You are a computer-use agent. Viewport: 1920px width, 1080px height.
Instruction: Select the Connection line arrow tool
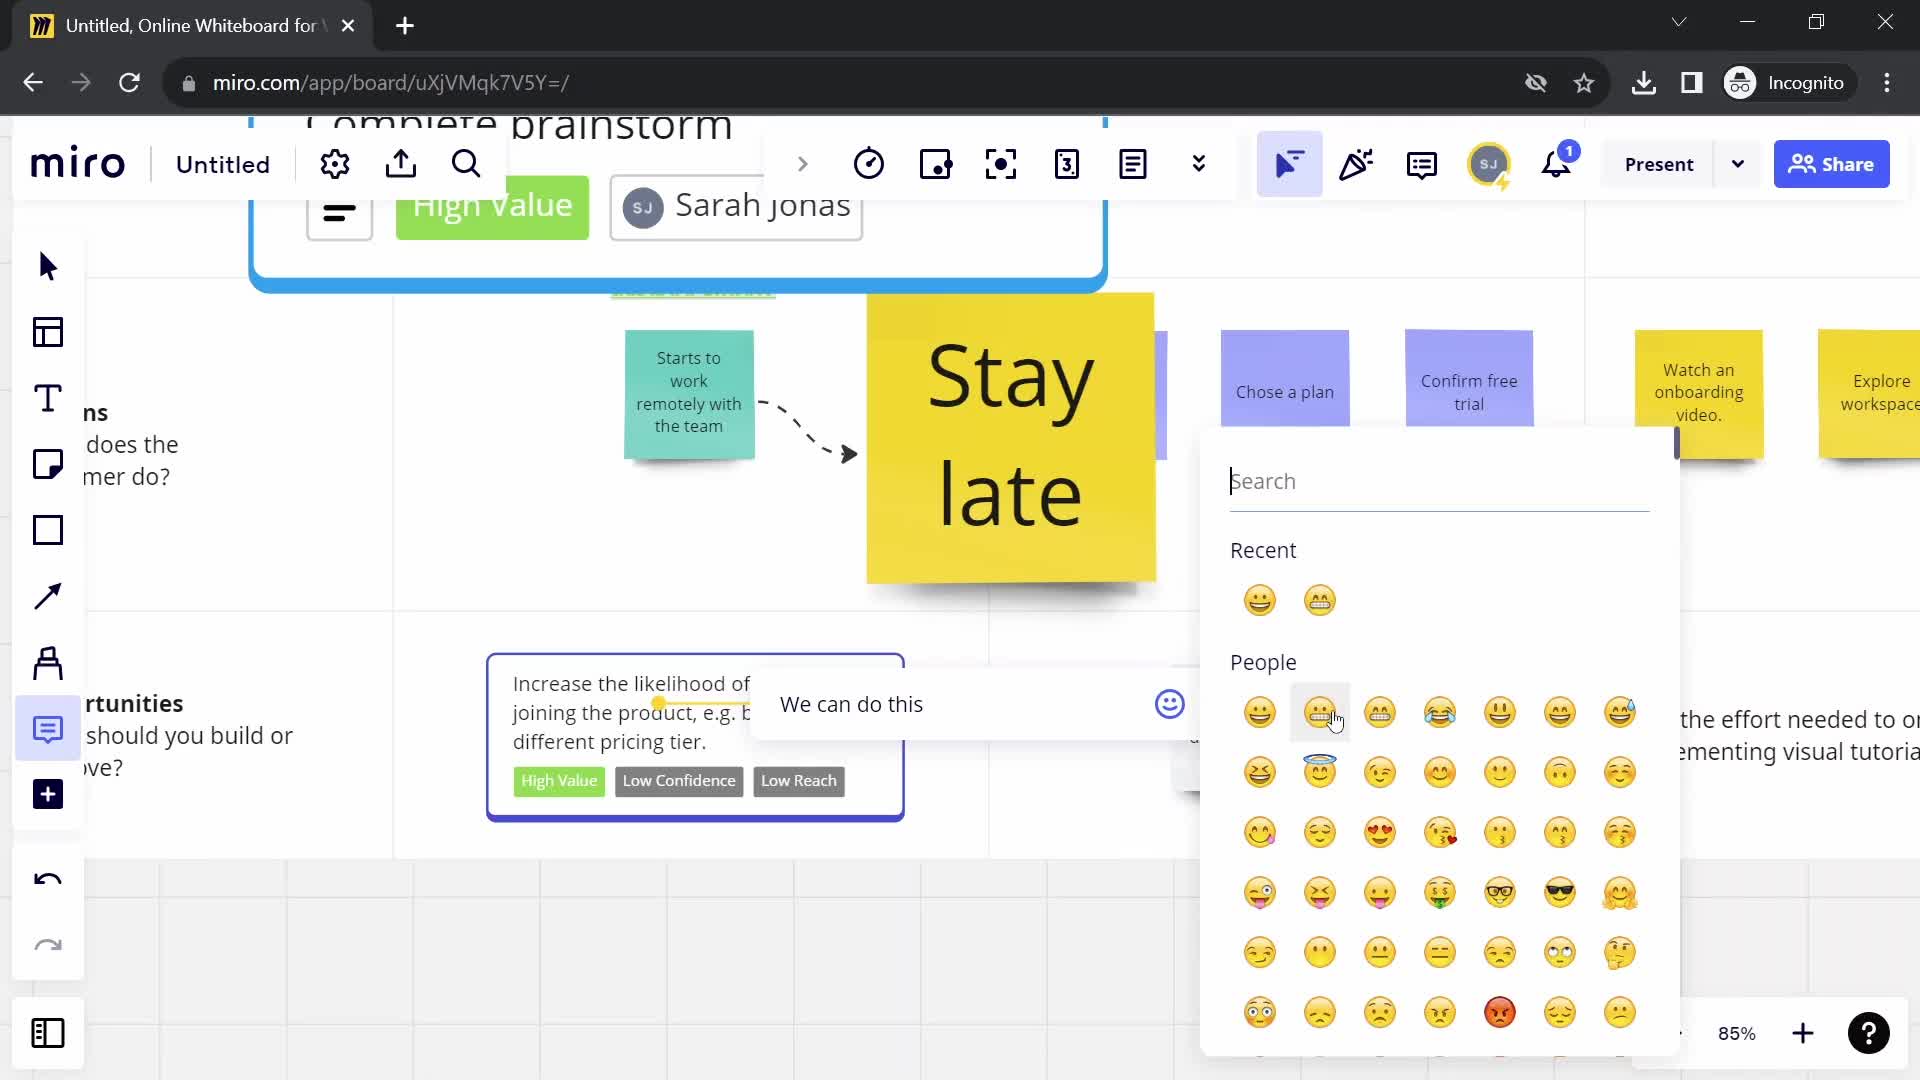pos(48,596)
